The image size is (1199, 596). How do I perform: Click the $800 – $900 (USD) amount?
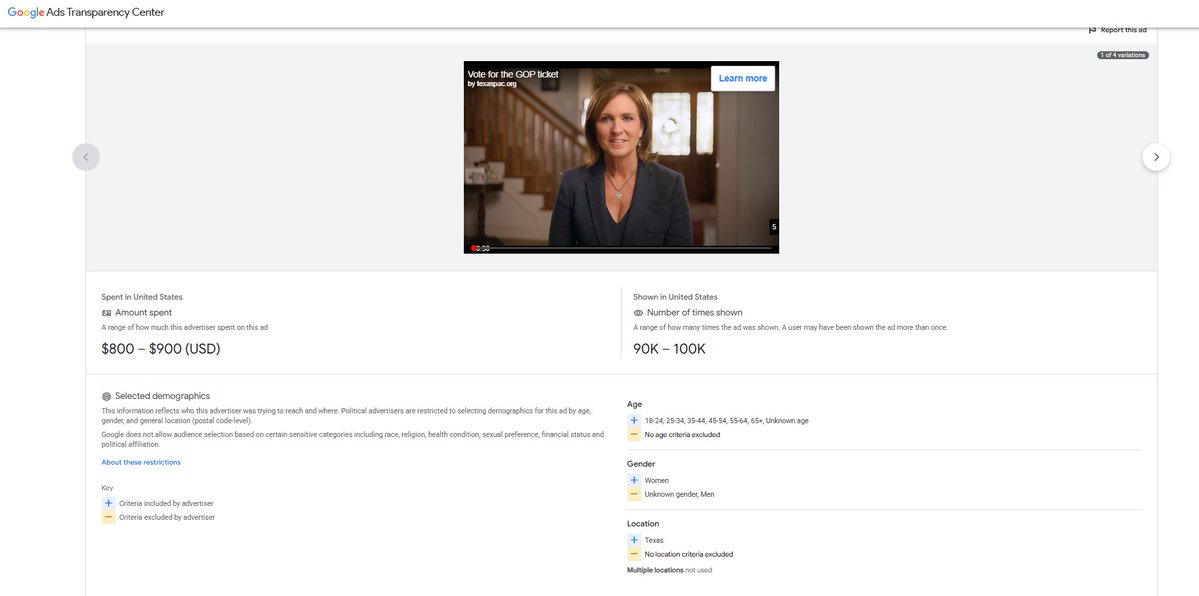pyautogui.click(x=161, y=349)
